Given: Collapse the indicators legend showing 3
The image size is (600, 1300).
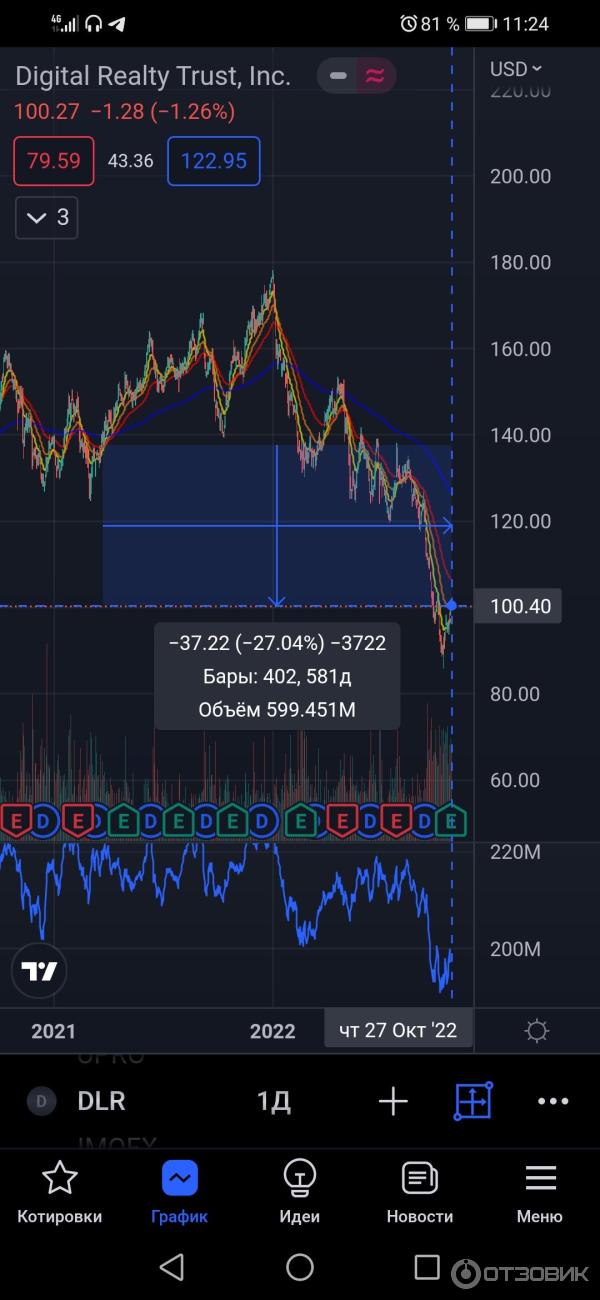Looking at the screenshot, I should (47, 217).
